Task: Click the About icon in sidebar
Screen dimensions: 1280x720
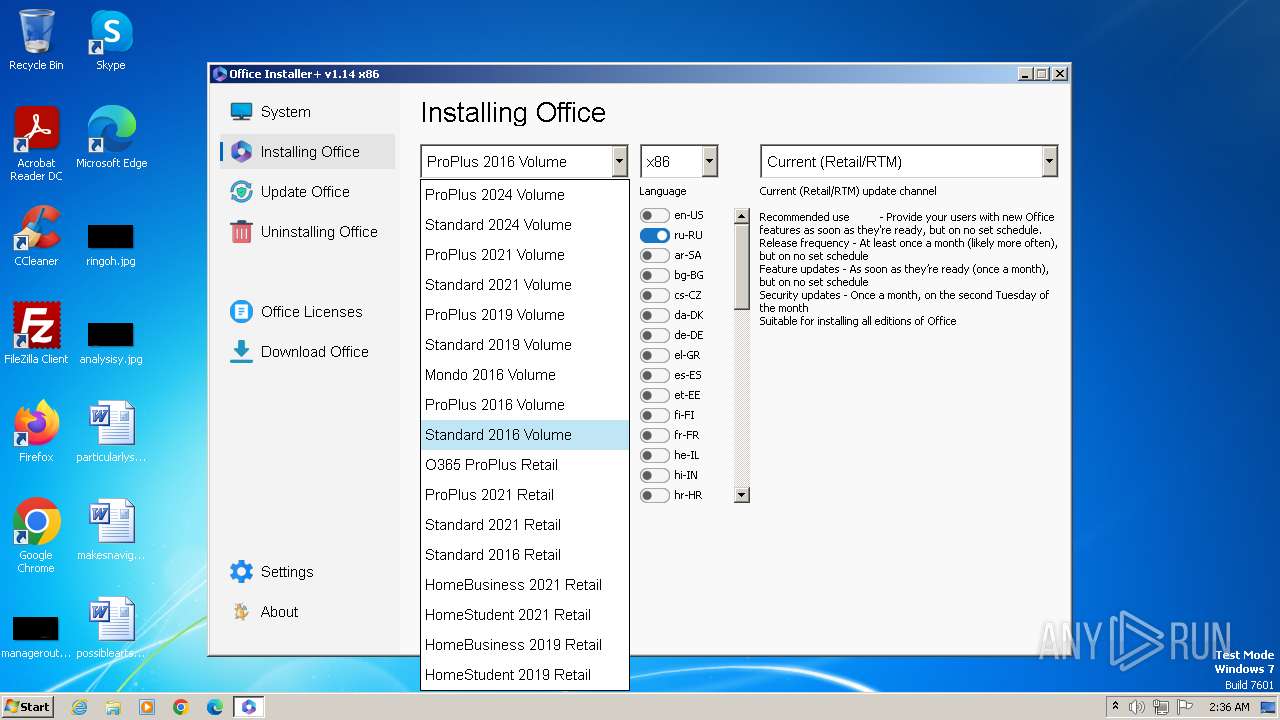Action: [x=241, y=612]
